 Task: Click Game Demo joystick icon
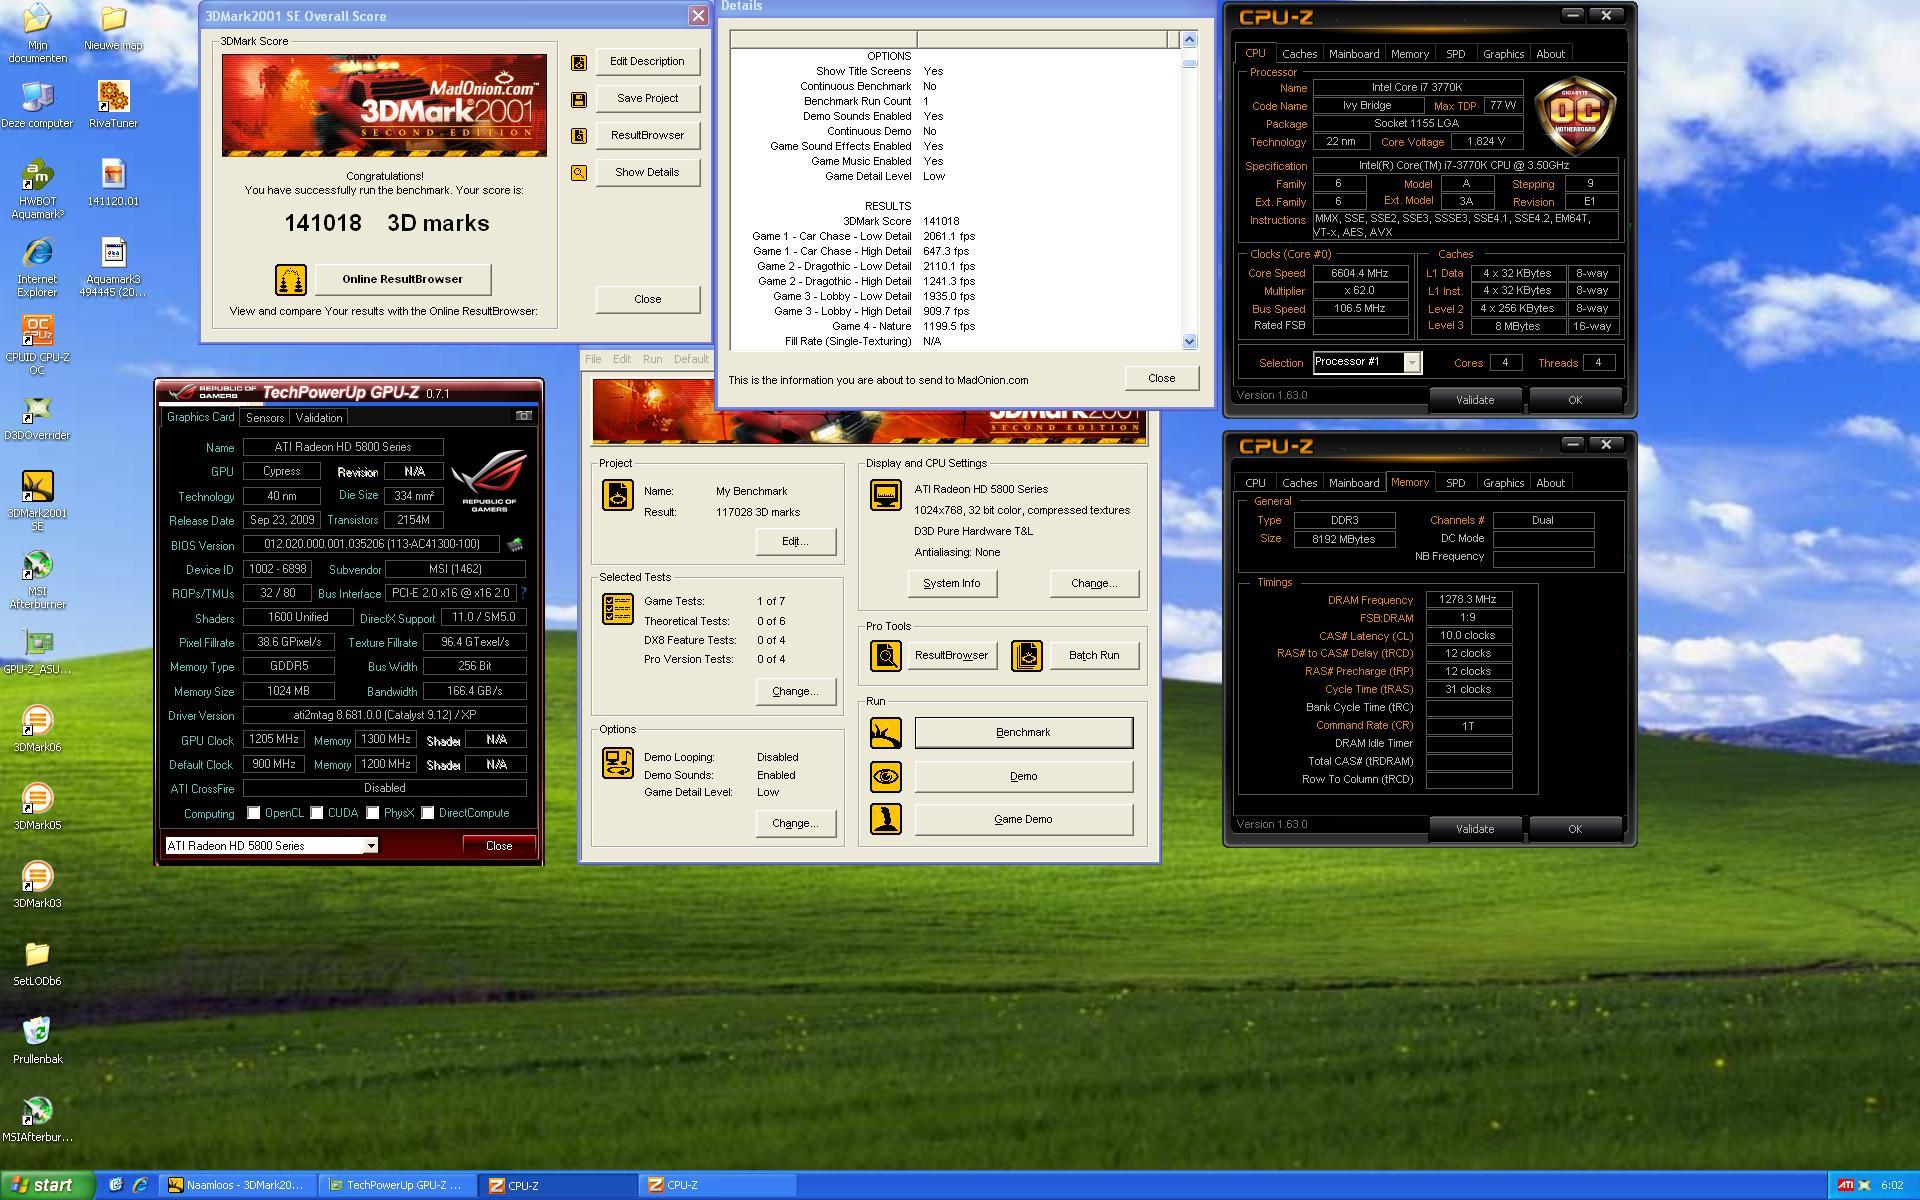click(885, 820)
